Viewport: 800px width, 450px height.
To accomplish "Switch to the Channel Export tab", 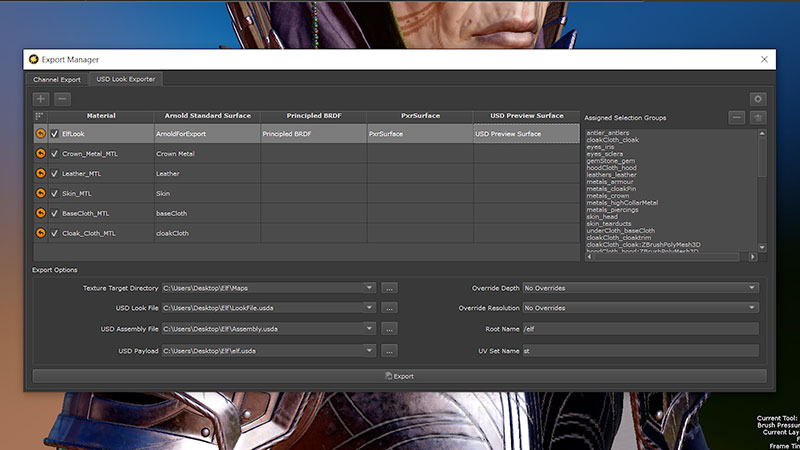I will pyautogui.click(x=57, y=79).
